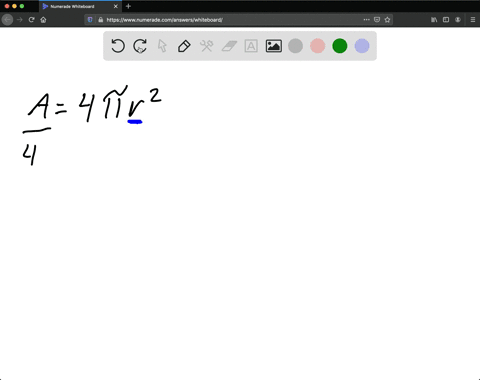
Task: Go to the browser home page
Action: click(x=43, y=20)
